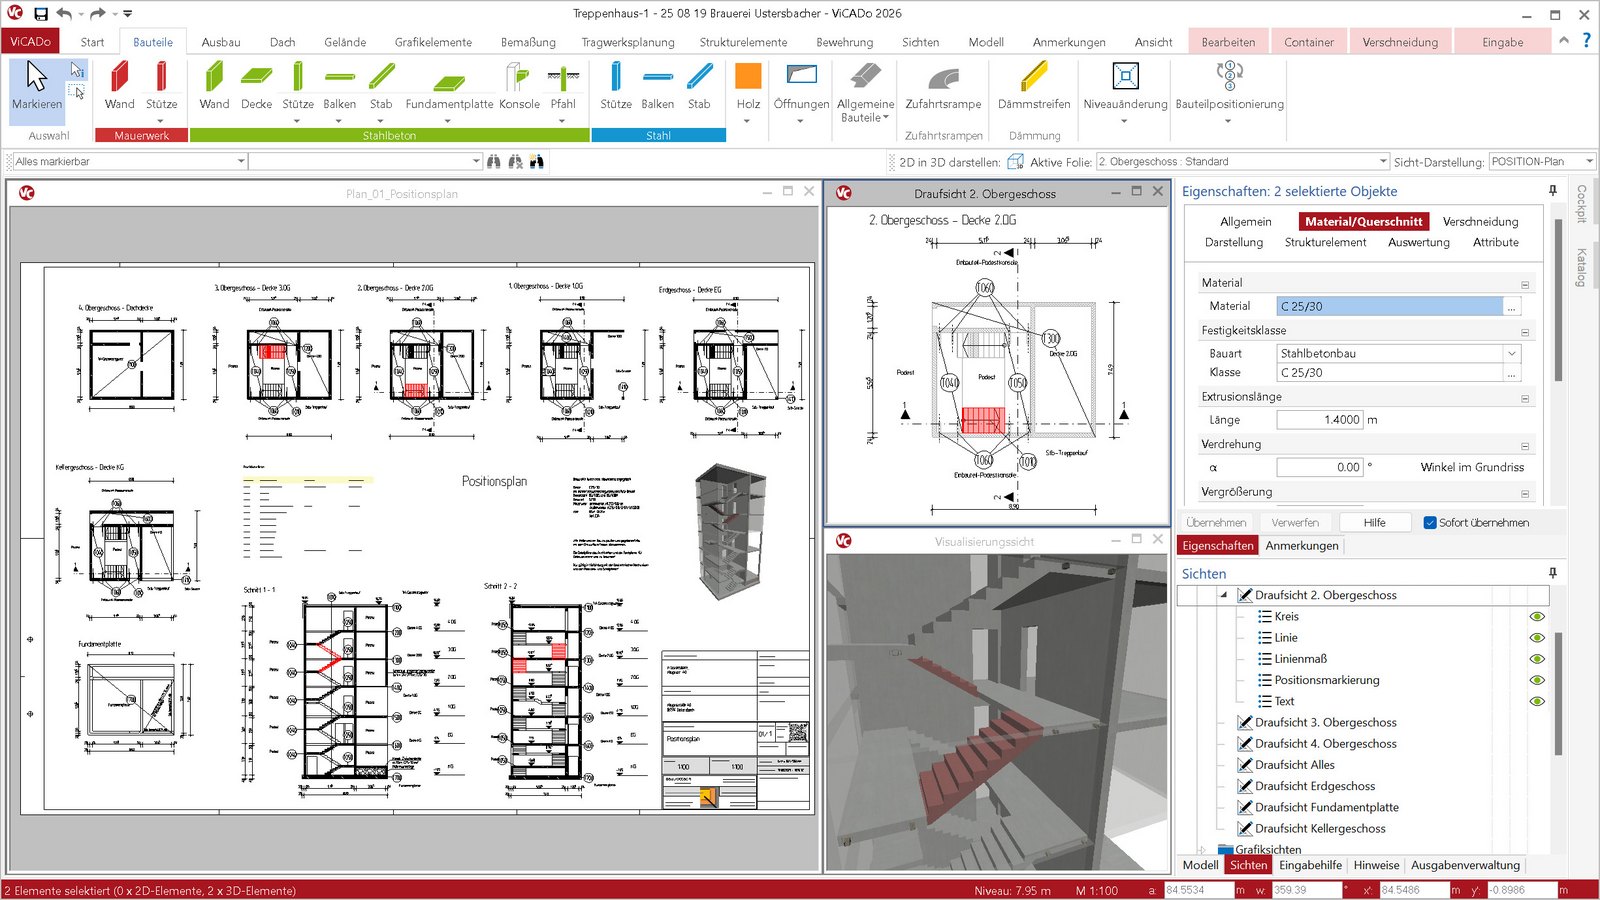This screenshot has height=900, width=1600.
Task: Toggle visibility of Linienmaß layer
Action: (x=1537, y=659)
